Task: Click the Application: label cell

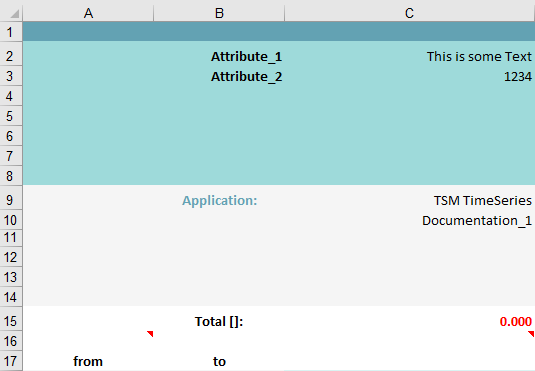Action: click(x=219, y=200)
